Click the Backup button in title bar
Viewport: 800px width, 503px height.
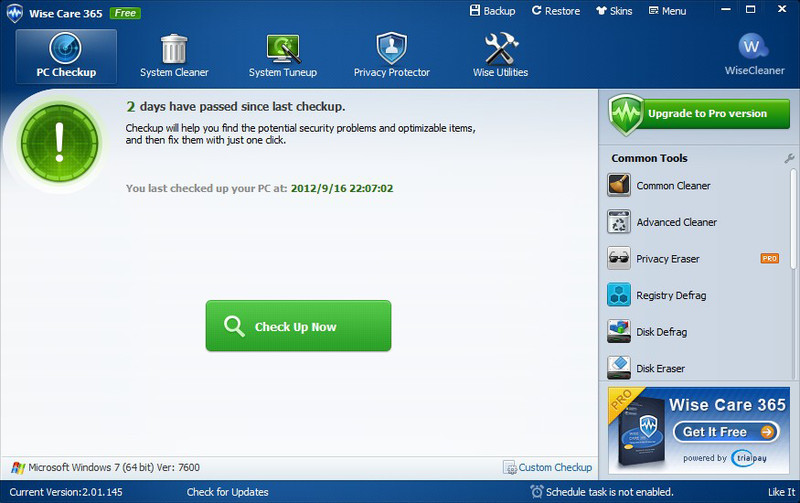(492, 11)
